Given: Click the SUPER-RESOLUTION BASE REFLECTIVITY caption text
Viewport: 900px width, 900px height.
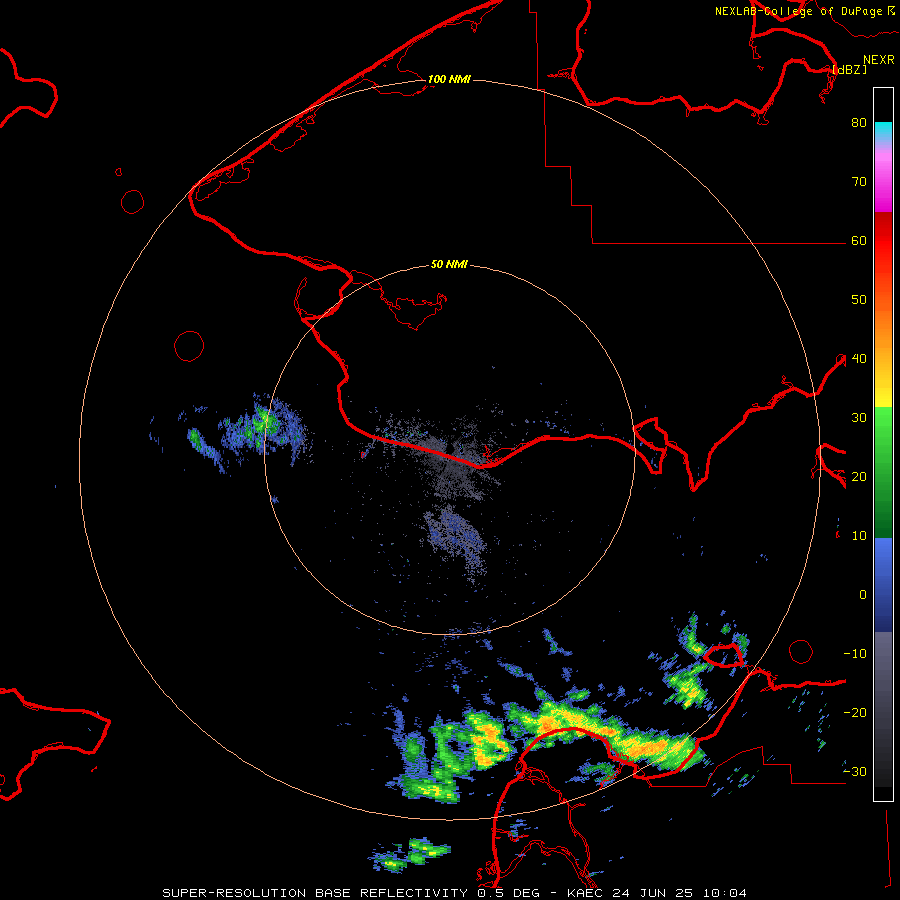Looking at the screenshot, I should 315,893.
